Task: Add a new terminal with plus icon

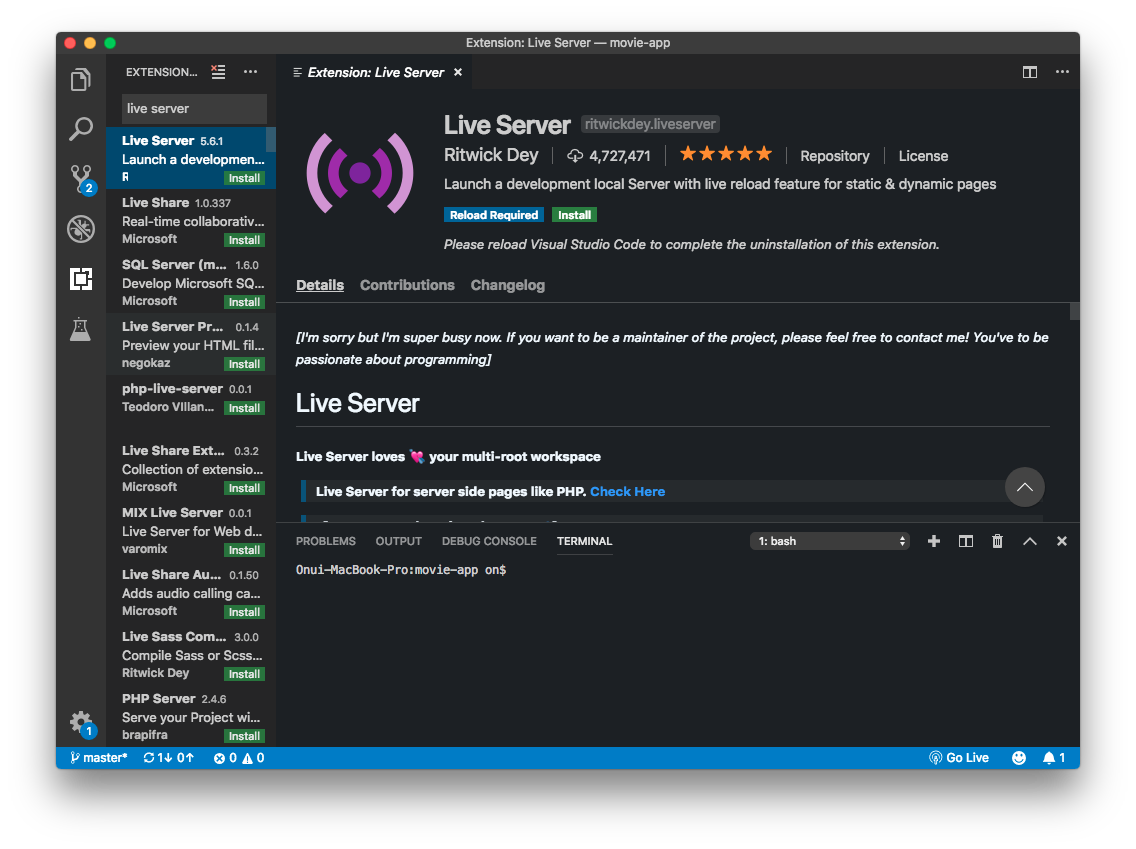Action: pyautogui.click(x=934, y=541)
